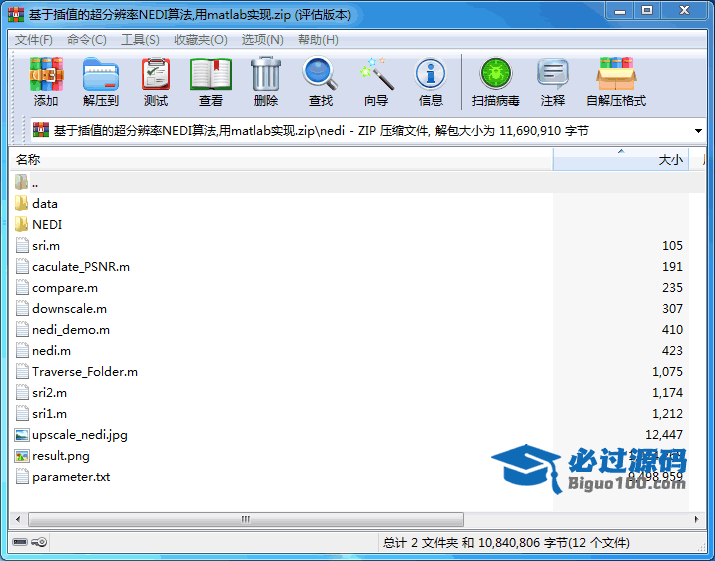715x561 pixels.
Task: Select the nedi_demo.m file name
Action: 71,330
